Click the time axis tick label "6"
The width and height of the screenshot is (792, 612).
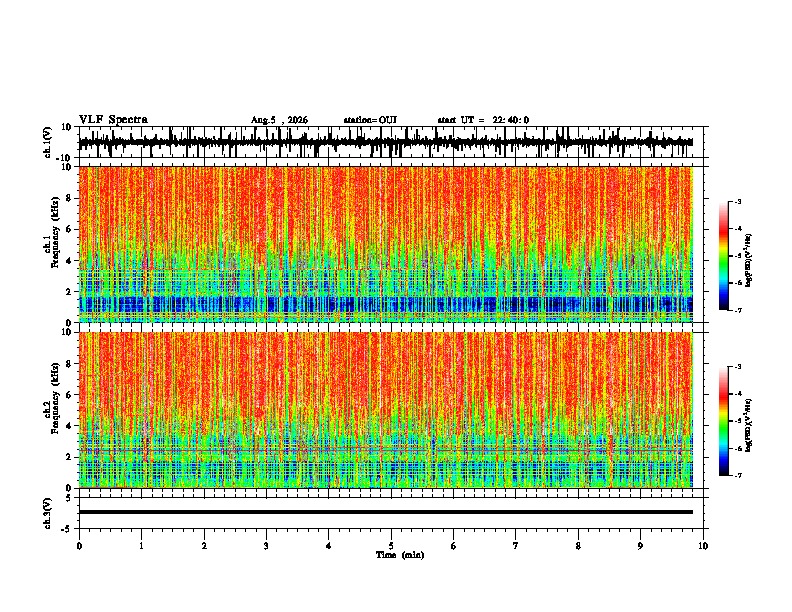coord(454,546)
